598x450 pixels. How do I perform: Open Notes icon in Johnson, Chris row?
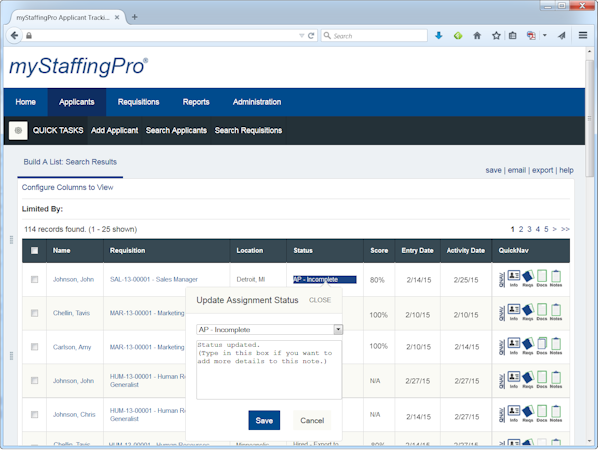pyautogui.click(x=556, y=413)
